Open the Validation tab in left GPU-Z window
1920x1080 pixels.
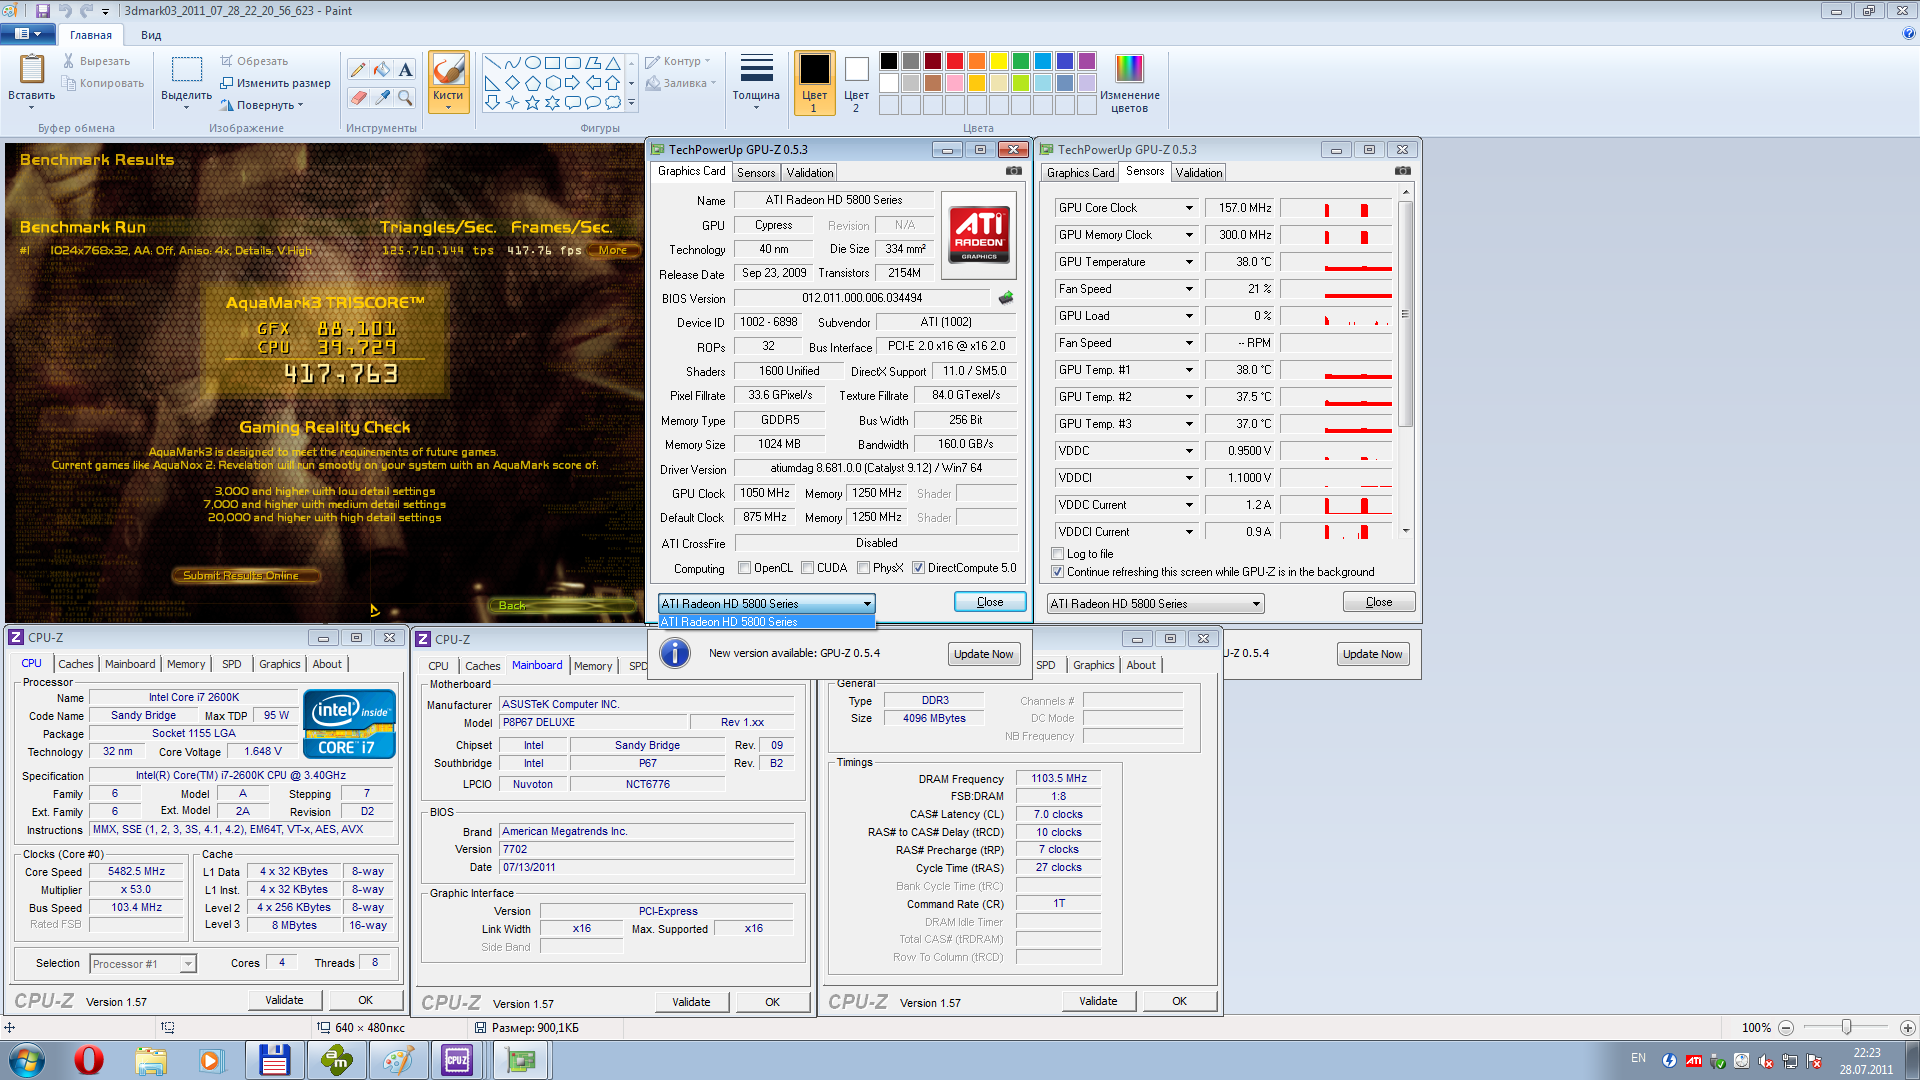809,173
